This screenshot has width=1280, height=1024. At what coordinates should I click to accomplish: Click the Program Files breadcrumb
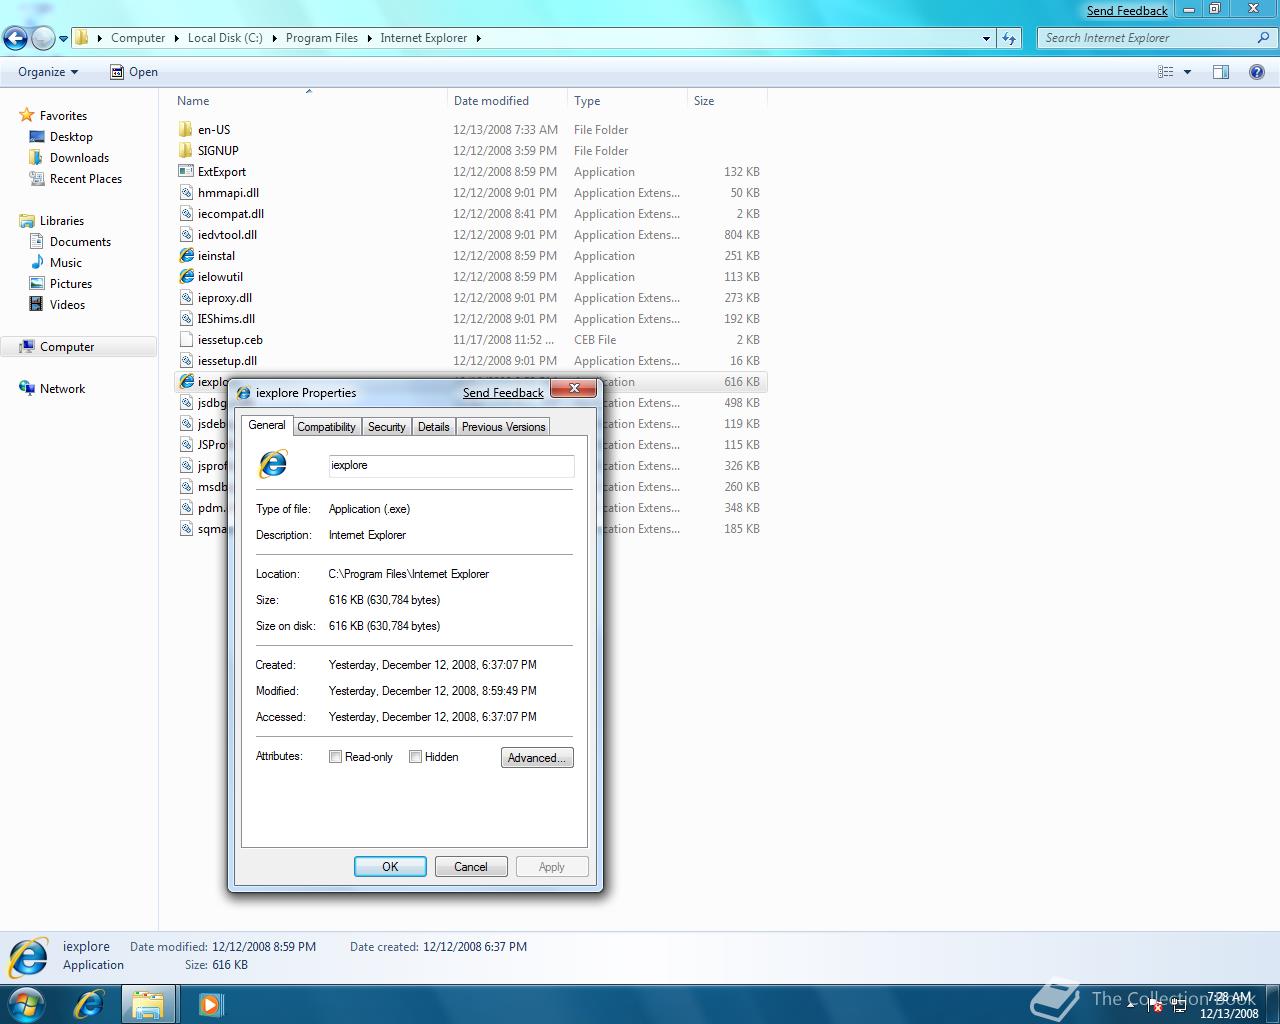(x=321, y=38)
